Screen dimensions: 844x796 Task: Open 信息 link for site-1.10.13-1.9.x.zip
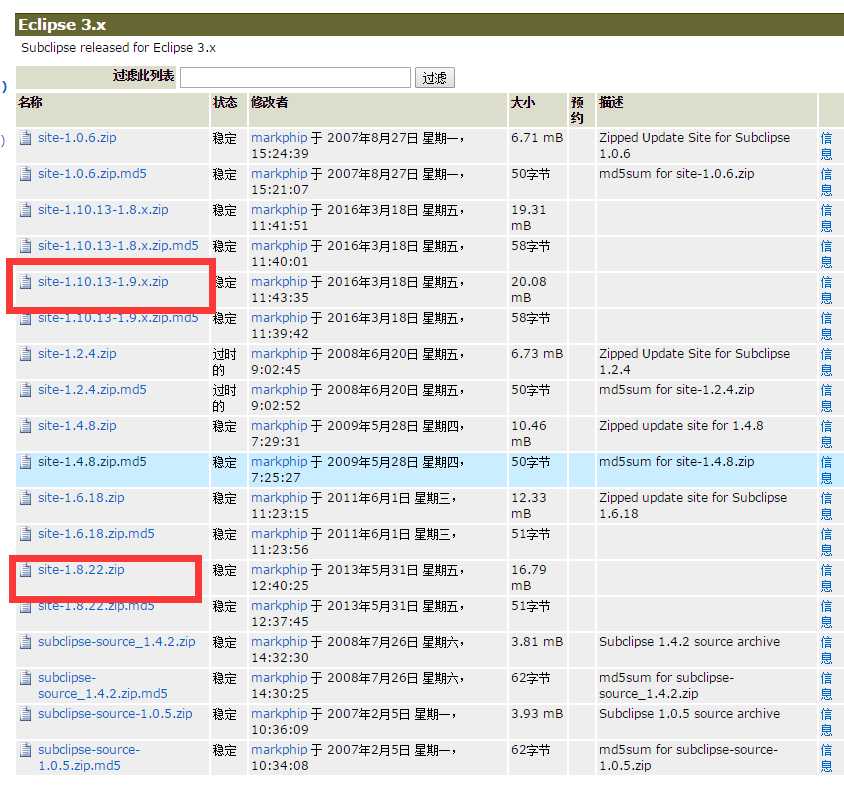pyautogui.click(x=826, y=290)
